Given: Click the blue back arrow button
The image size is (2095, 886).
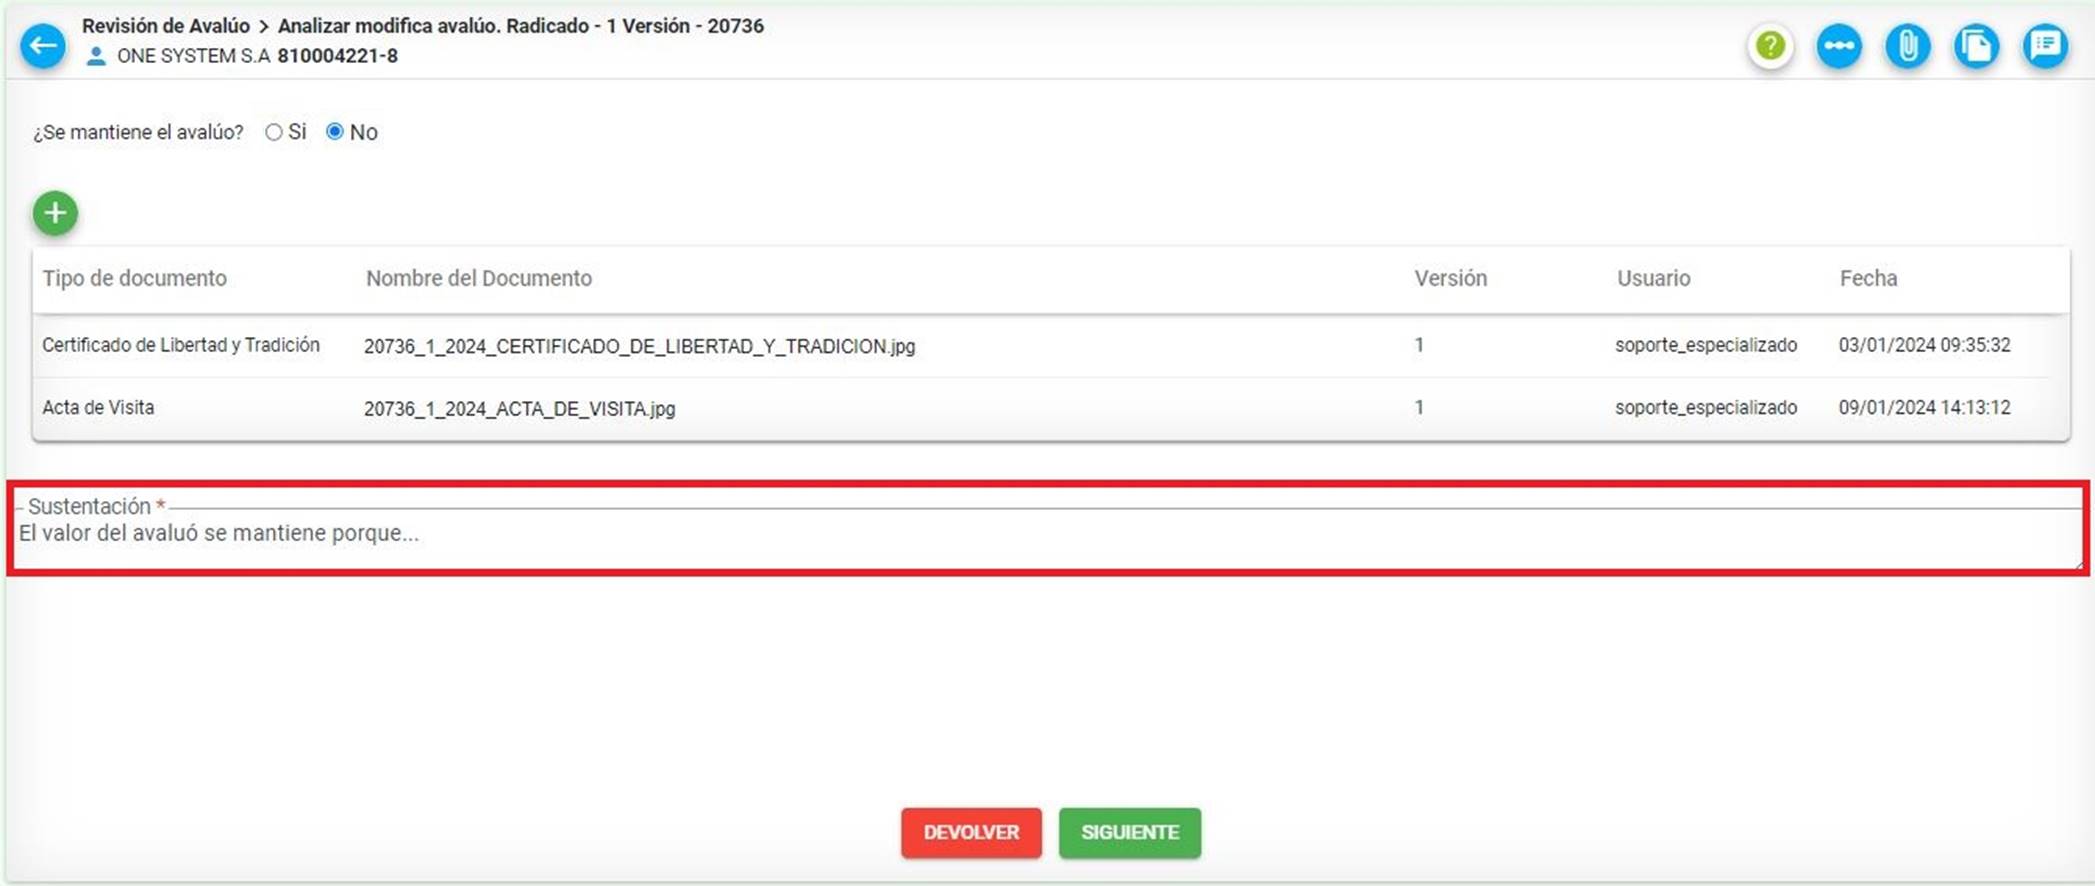Looking at the screenshot, I should click(43, 46).
